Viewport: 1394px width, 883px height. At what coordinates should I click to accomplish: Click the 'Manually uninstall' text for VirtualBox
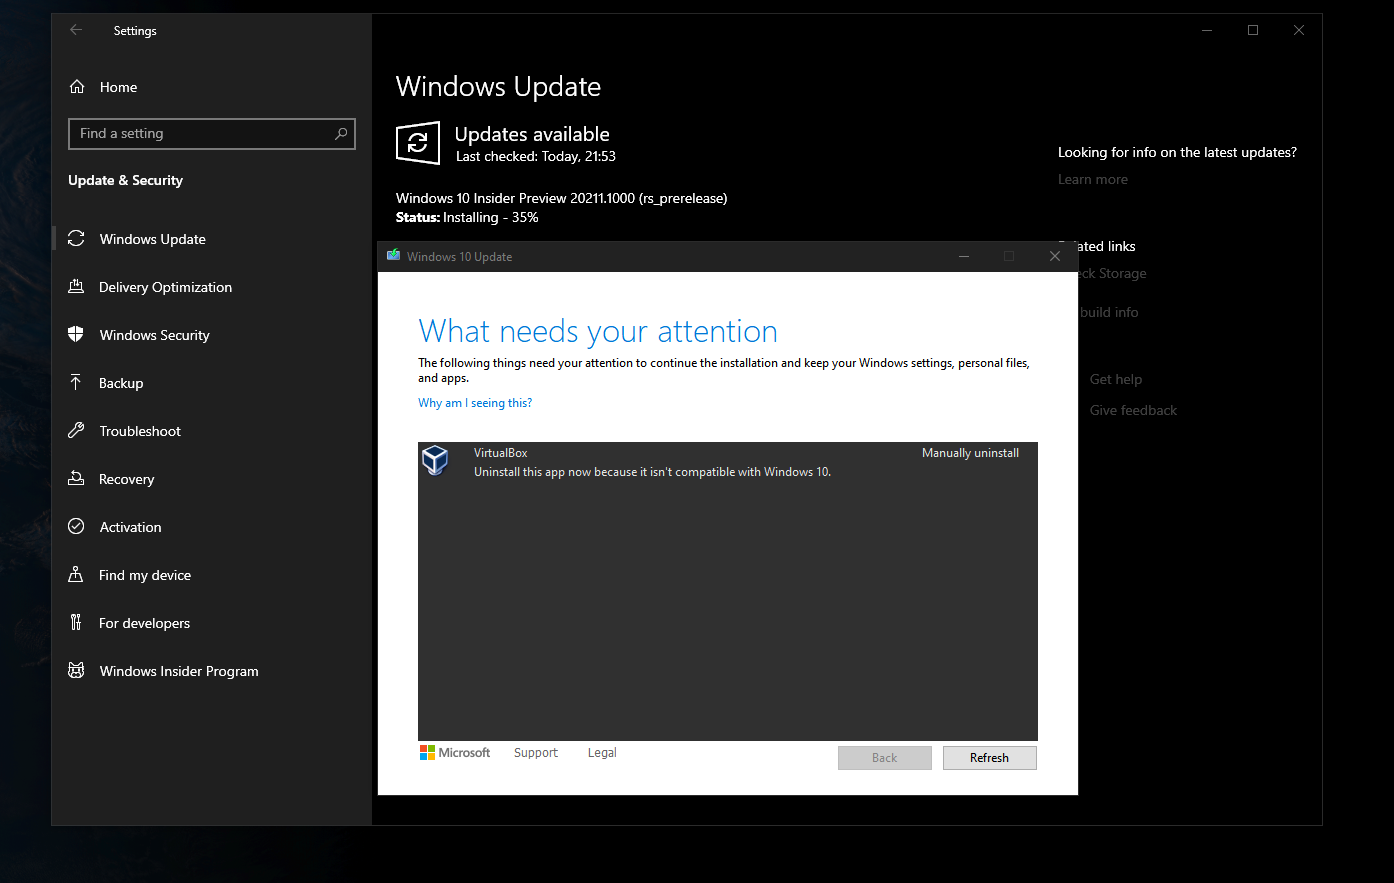[970, 453]
